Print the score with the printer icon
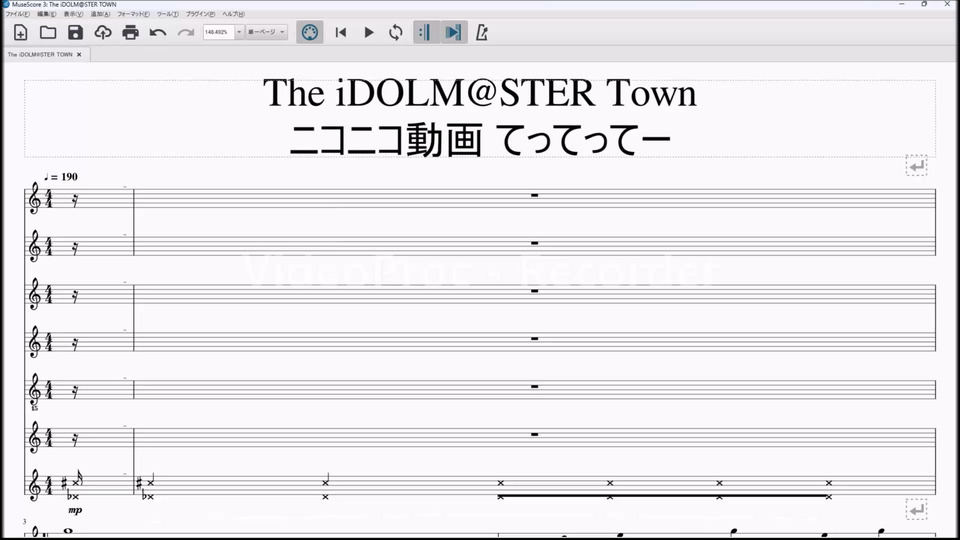 tap(130, 32)
